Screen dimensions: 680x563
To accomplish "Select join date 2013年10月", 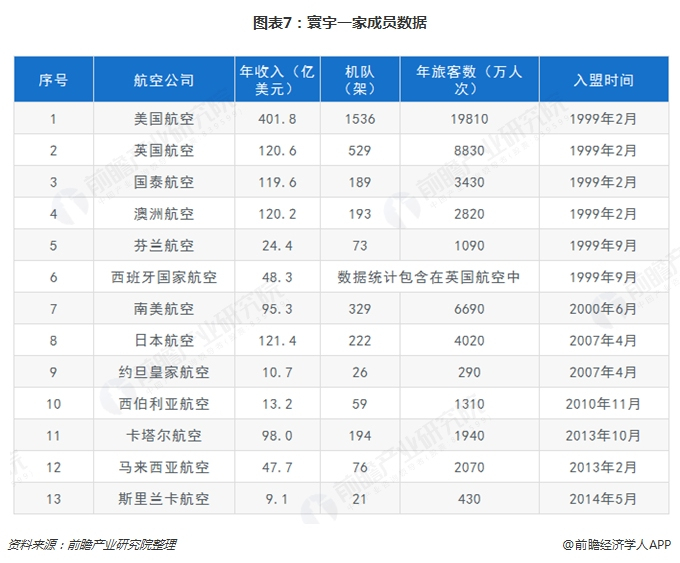I will pyautogui.click(x=603, y=435).
